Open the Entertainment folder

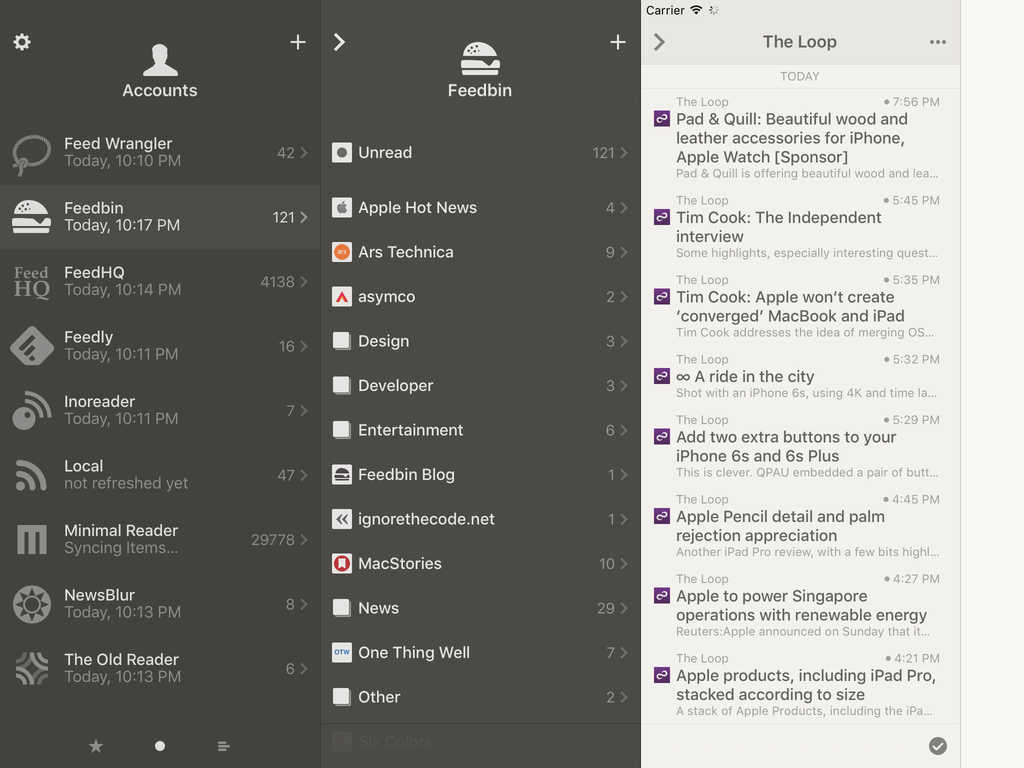point(480,430)
